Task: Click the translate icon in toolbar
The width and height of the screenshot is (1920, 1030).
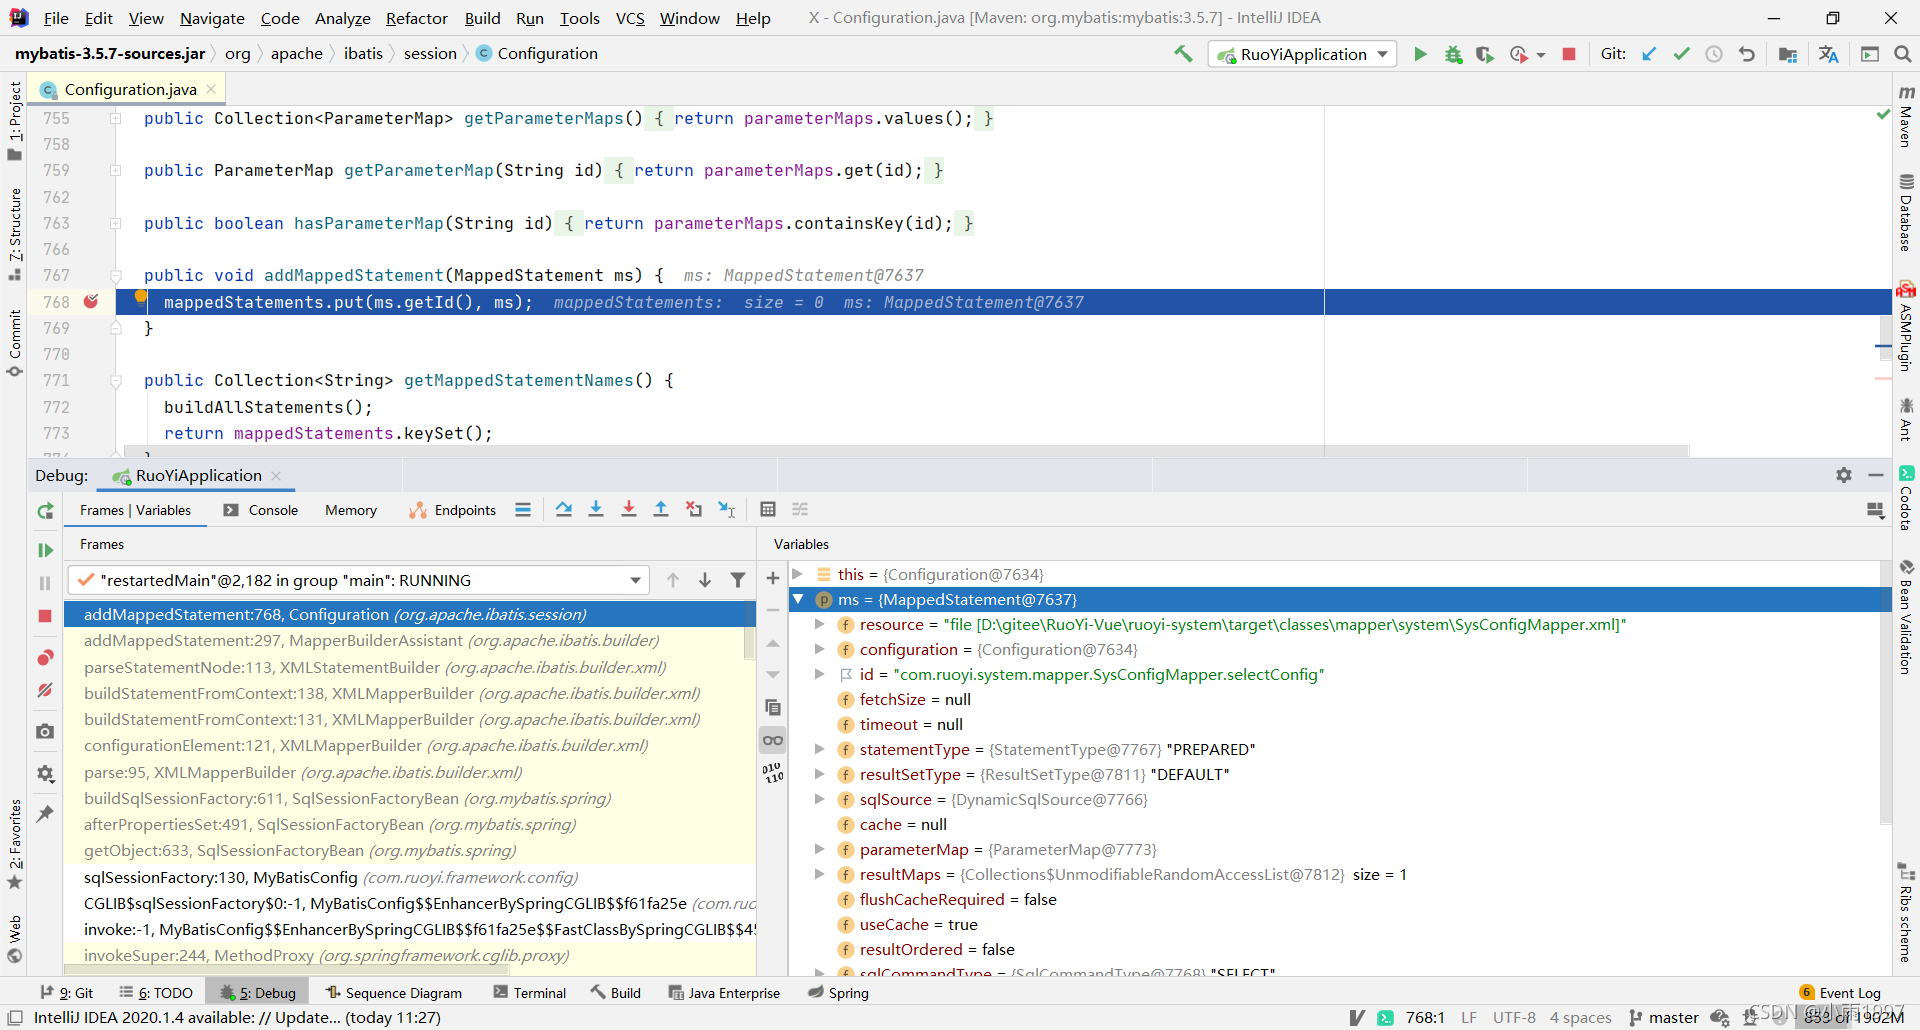Action: pos(1829,54)
